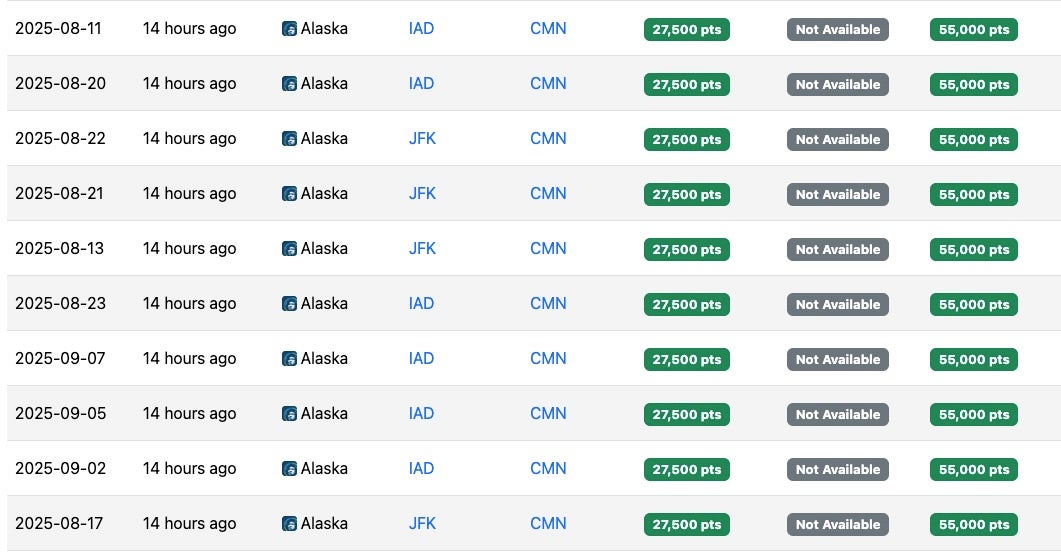Click 27,500 pts badge for 2025-08-20
The width and height of the screenshot is (1061, 560).
[x=686, y=85]
